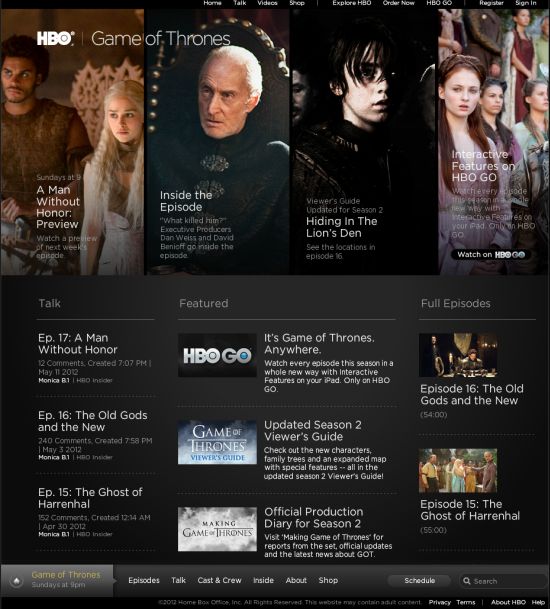Open the Terms footer link
Image resolution: width=550 pixels, height=609 pixels.
466,602
